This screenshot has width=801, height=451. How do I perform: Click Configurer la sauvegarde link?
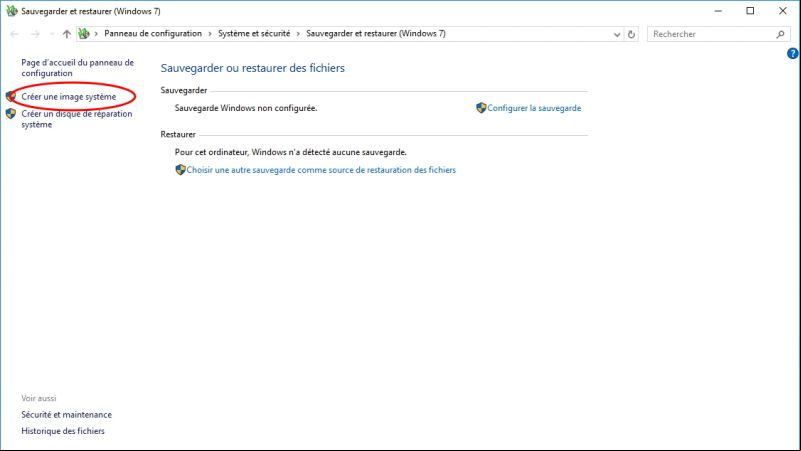(x=534, y=108)
